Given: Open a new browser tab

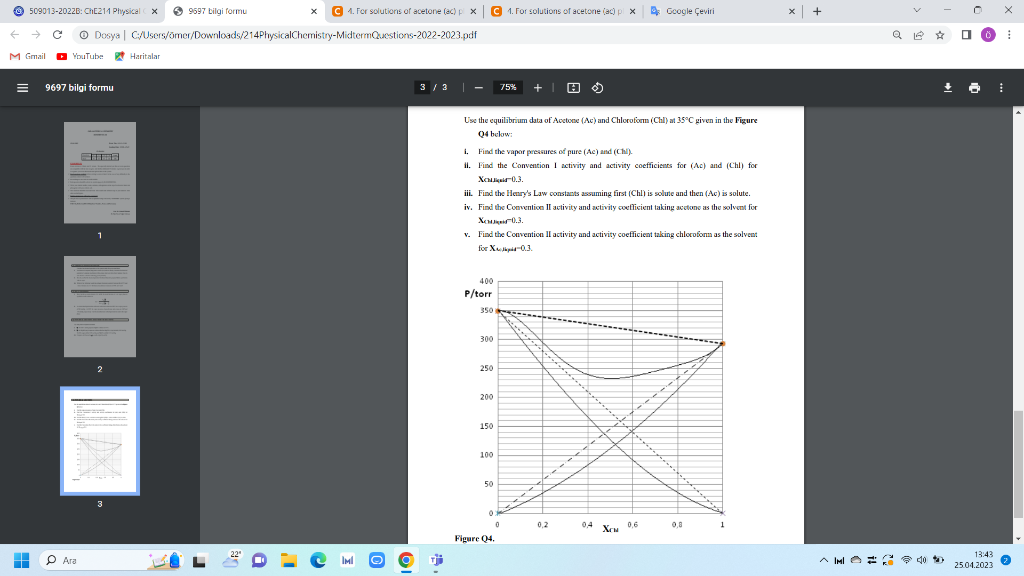Looking at the screenshot, I should [817, 11].
